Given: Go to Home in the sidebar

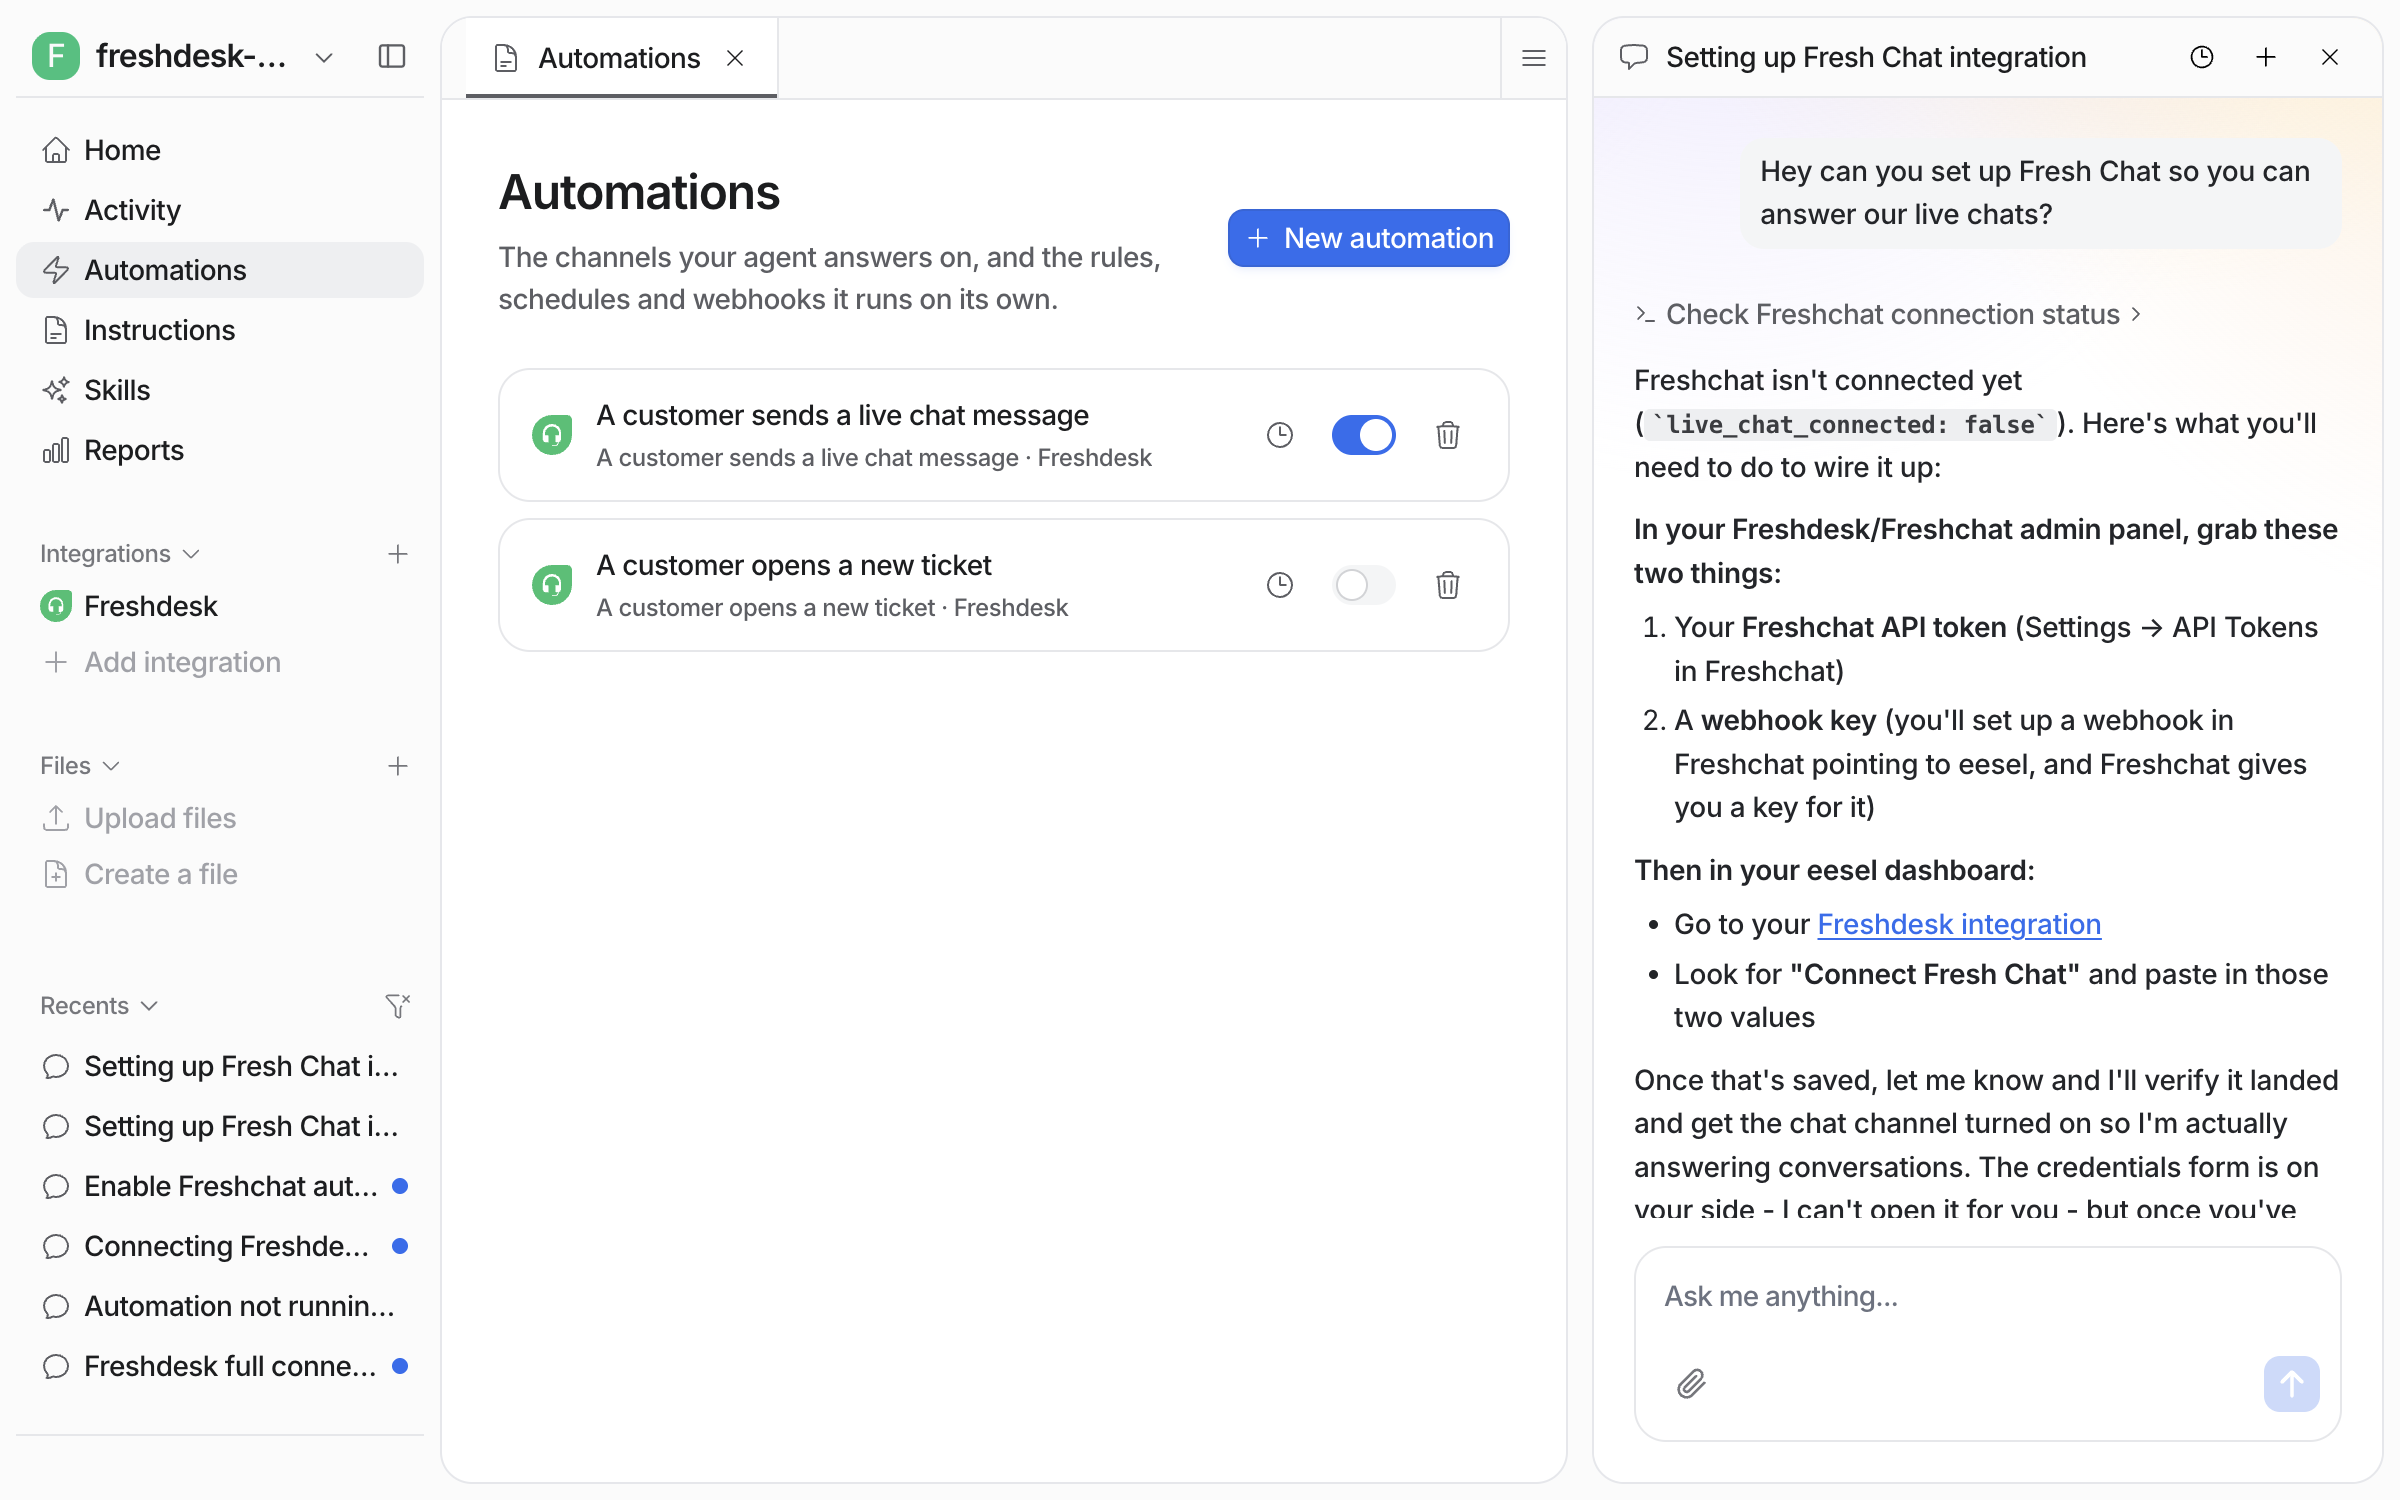Looking at the screenshot, I should [x=220, y=150].
